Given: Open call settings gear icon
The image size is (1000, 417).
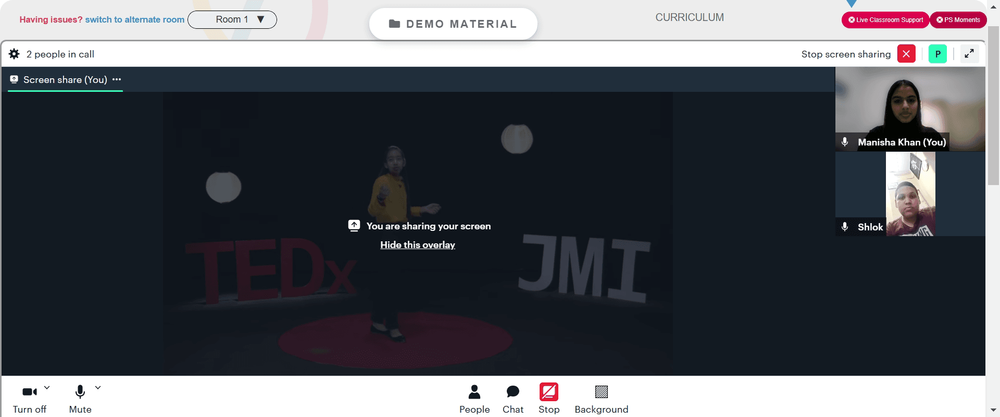Looking at the screenshot, I should pos(14,54).
